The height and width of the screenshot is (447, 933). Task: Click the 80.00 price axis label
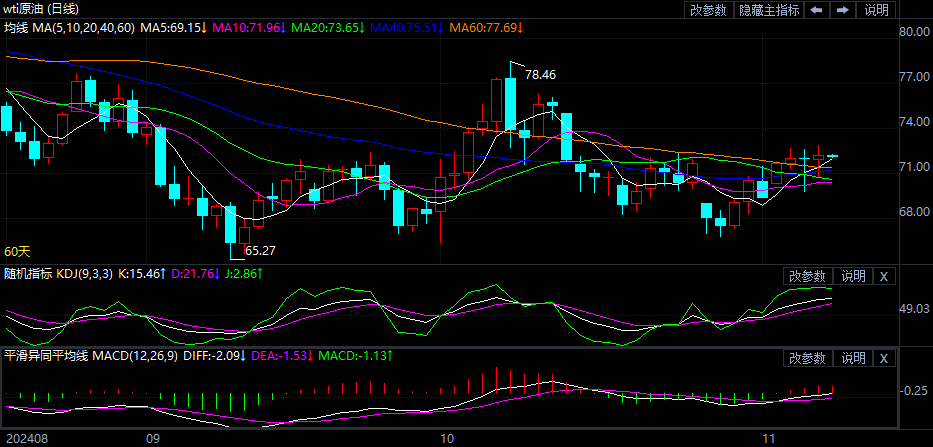click(x=914, y=32)
